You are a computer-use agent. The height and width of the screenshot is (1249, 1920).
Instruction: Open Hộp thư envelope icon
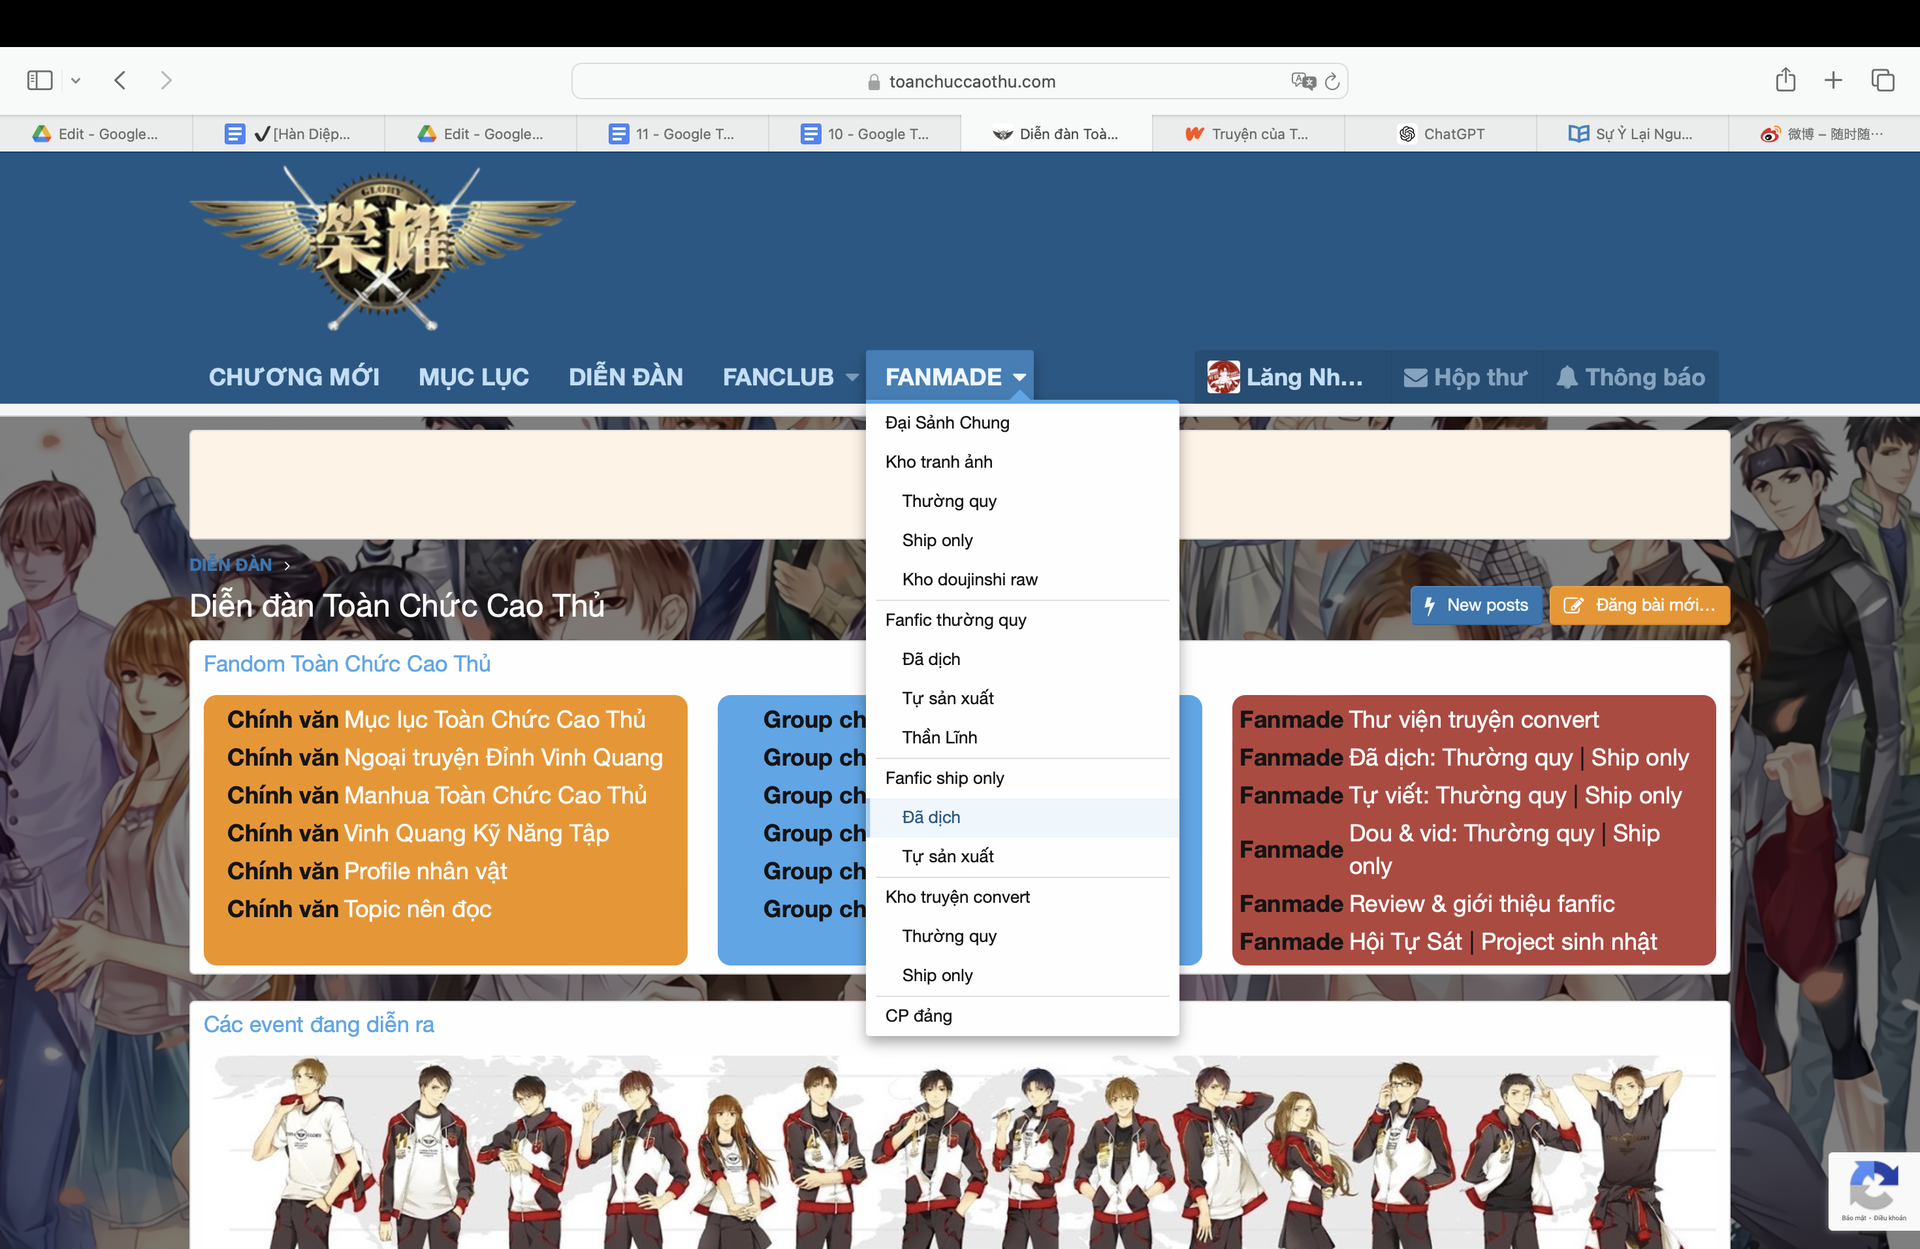(x=1415, y=378)
